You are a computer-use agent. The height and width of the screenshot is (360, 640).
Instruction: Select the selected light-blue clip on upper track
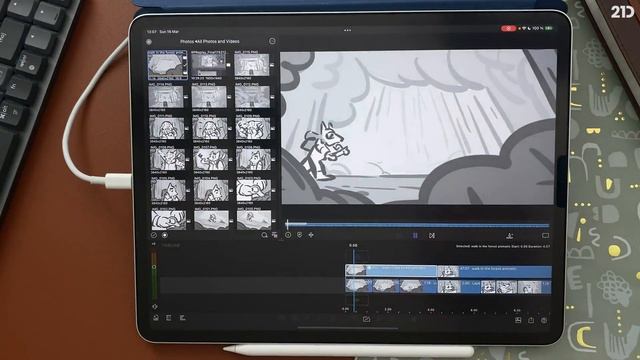coord(391,271)
